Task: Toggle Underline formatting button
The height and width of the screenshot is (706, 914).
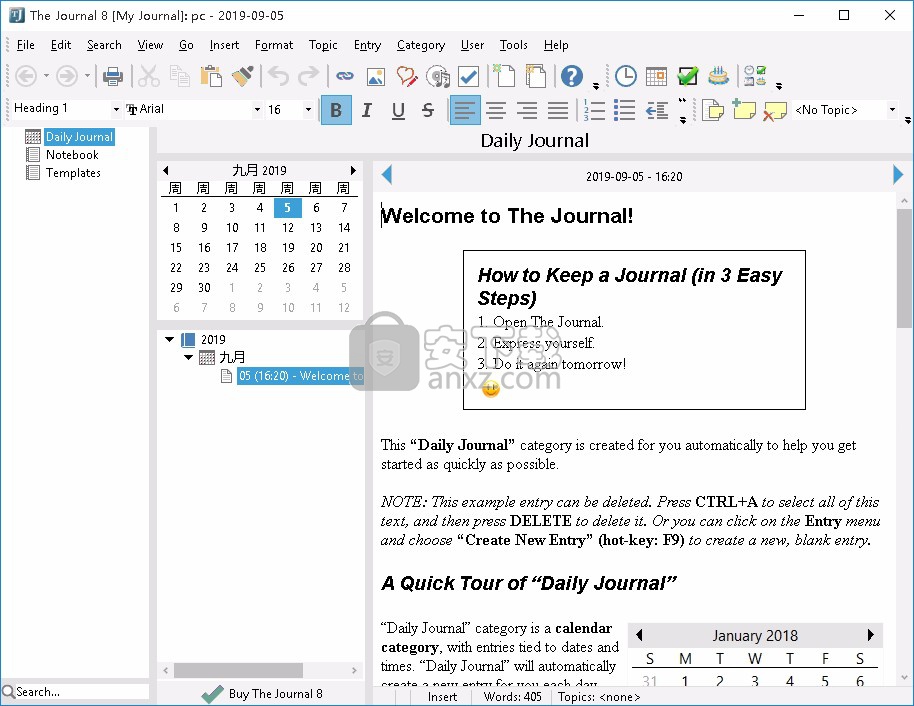Action: click(x=398, y=110)
